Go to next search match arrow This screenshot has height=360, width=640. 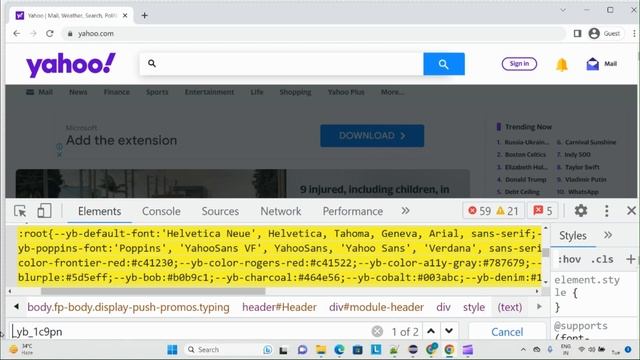pos(449,331)
